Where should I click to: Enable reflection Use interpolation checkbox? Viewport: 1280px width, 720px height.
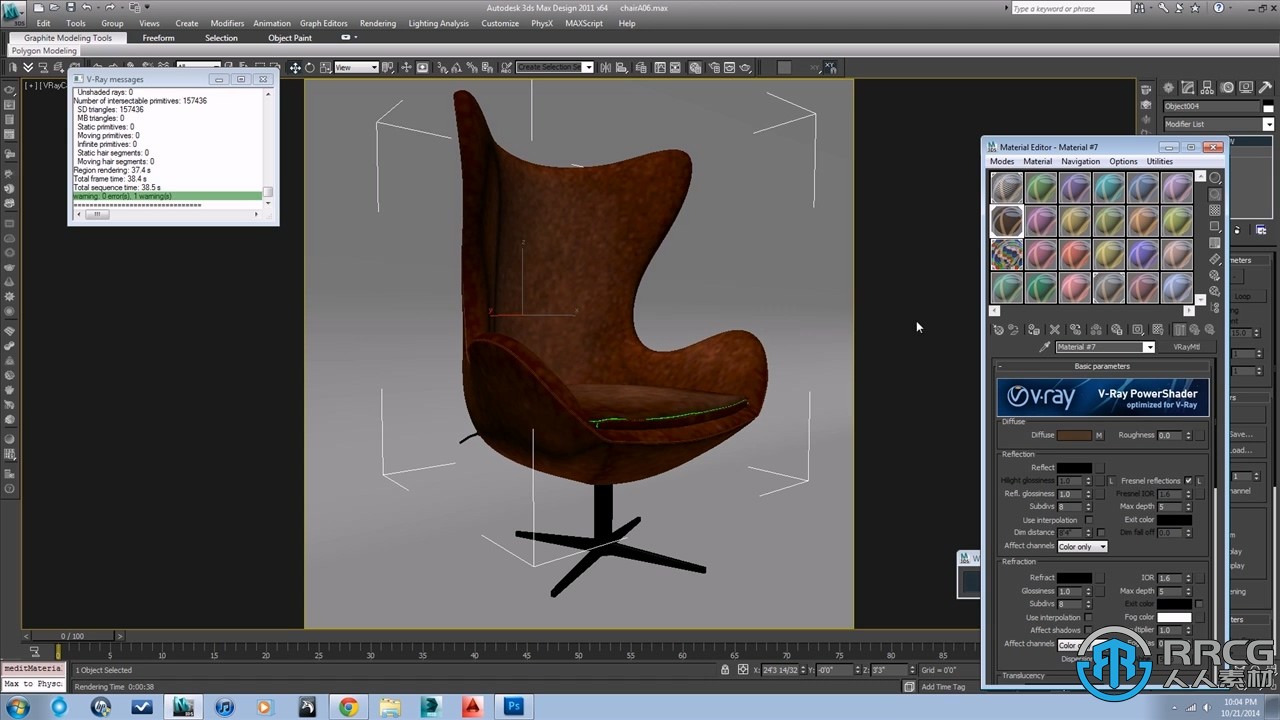[x=1088, y=520]
